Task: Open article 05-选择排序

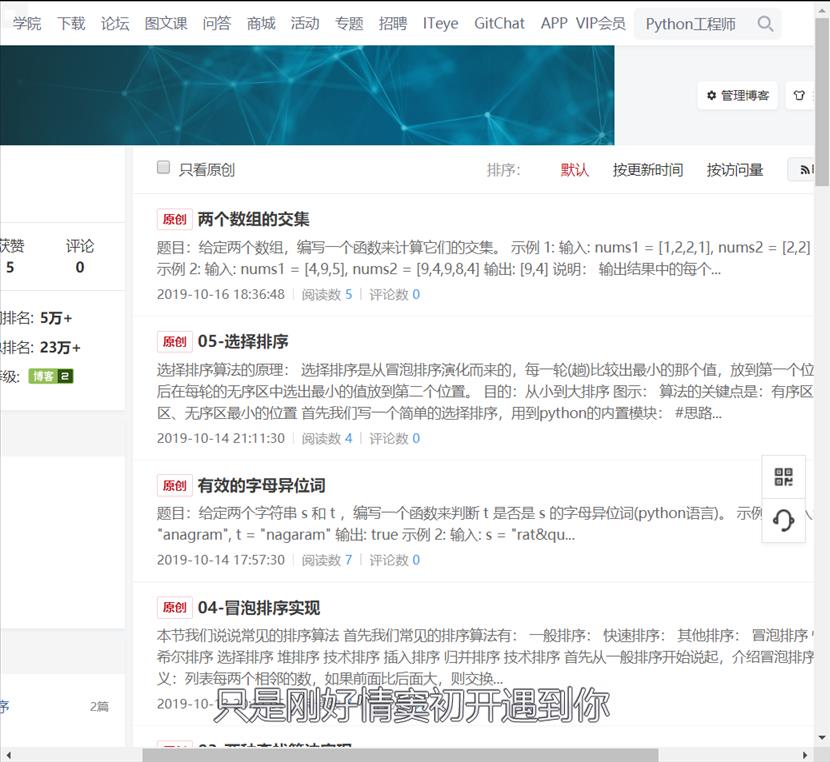Action: point(243,342)
